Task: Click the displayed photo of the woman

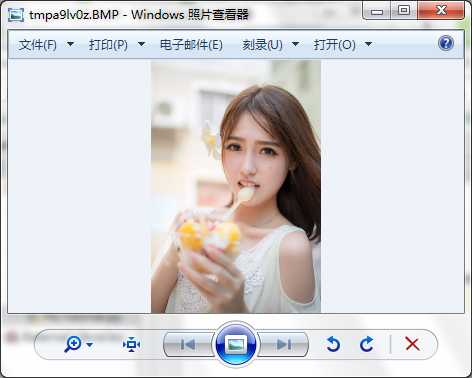Action: [x=236, y=187]
